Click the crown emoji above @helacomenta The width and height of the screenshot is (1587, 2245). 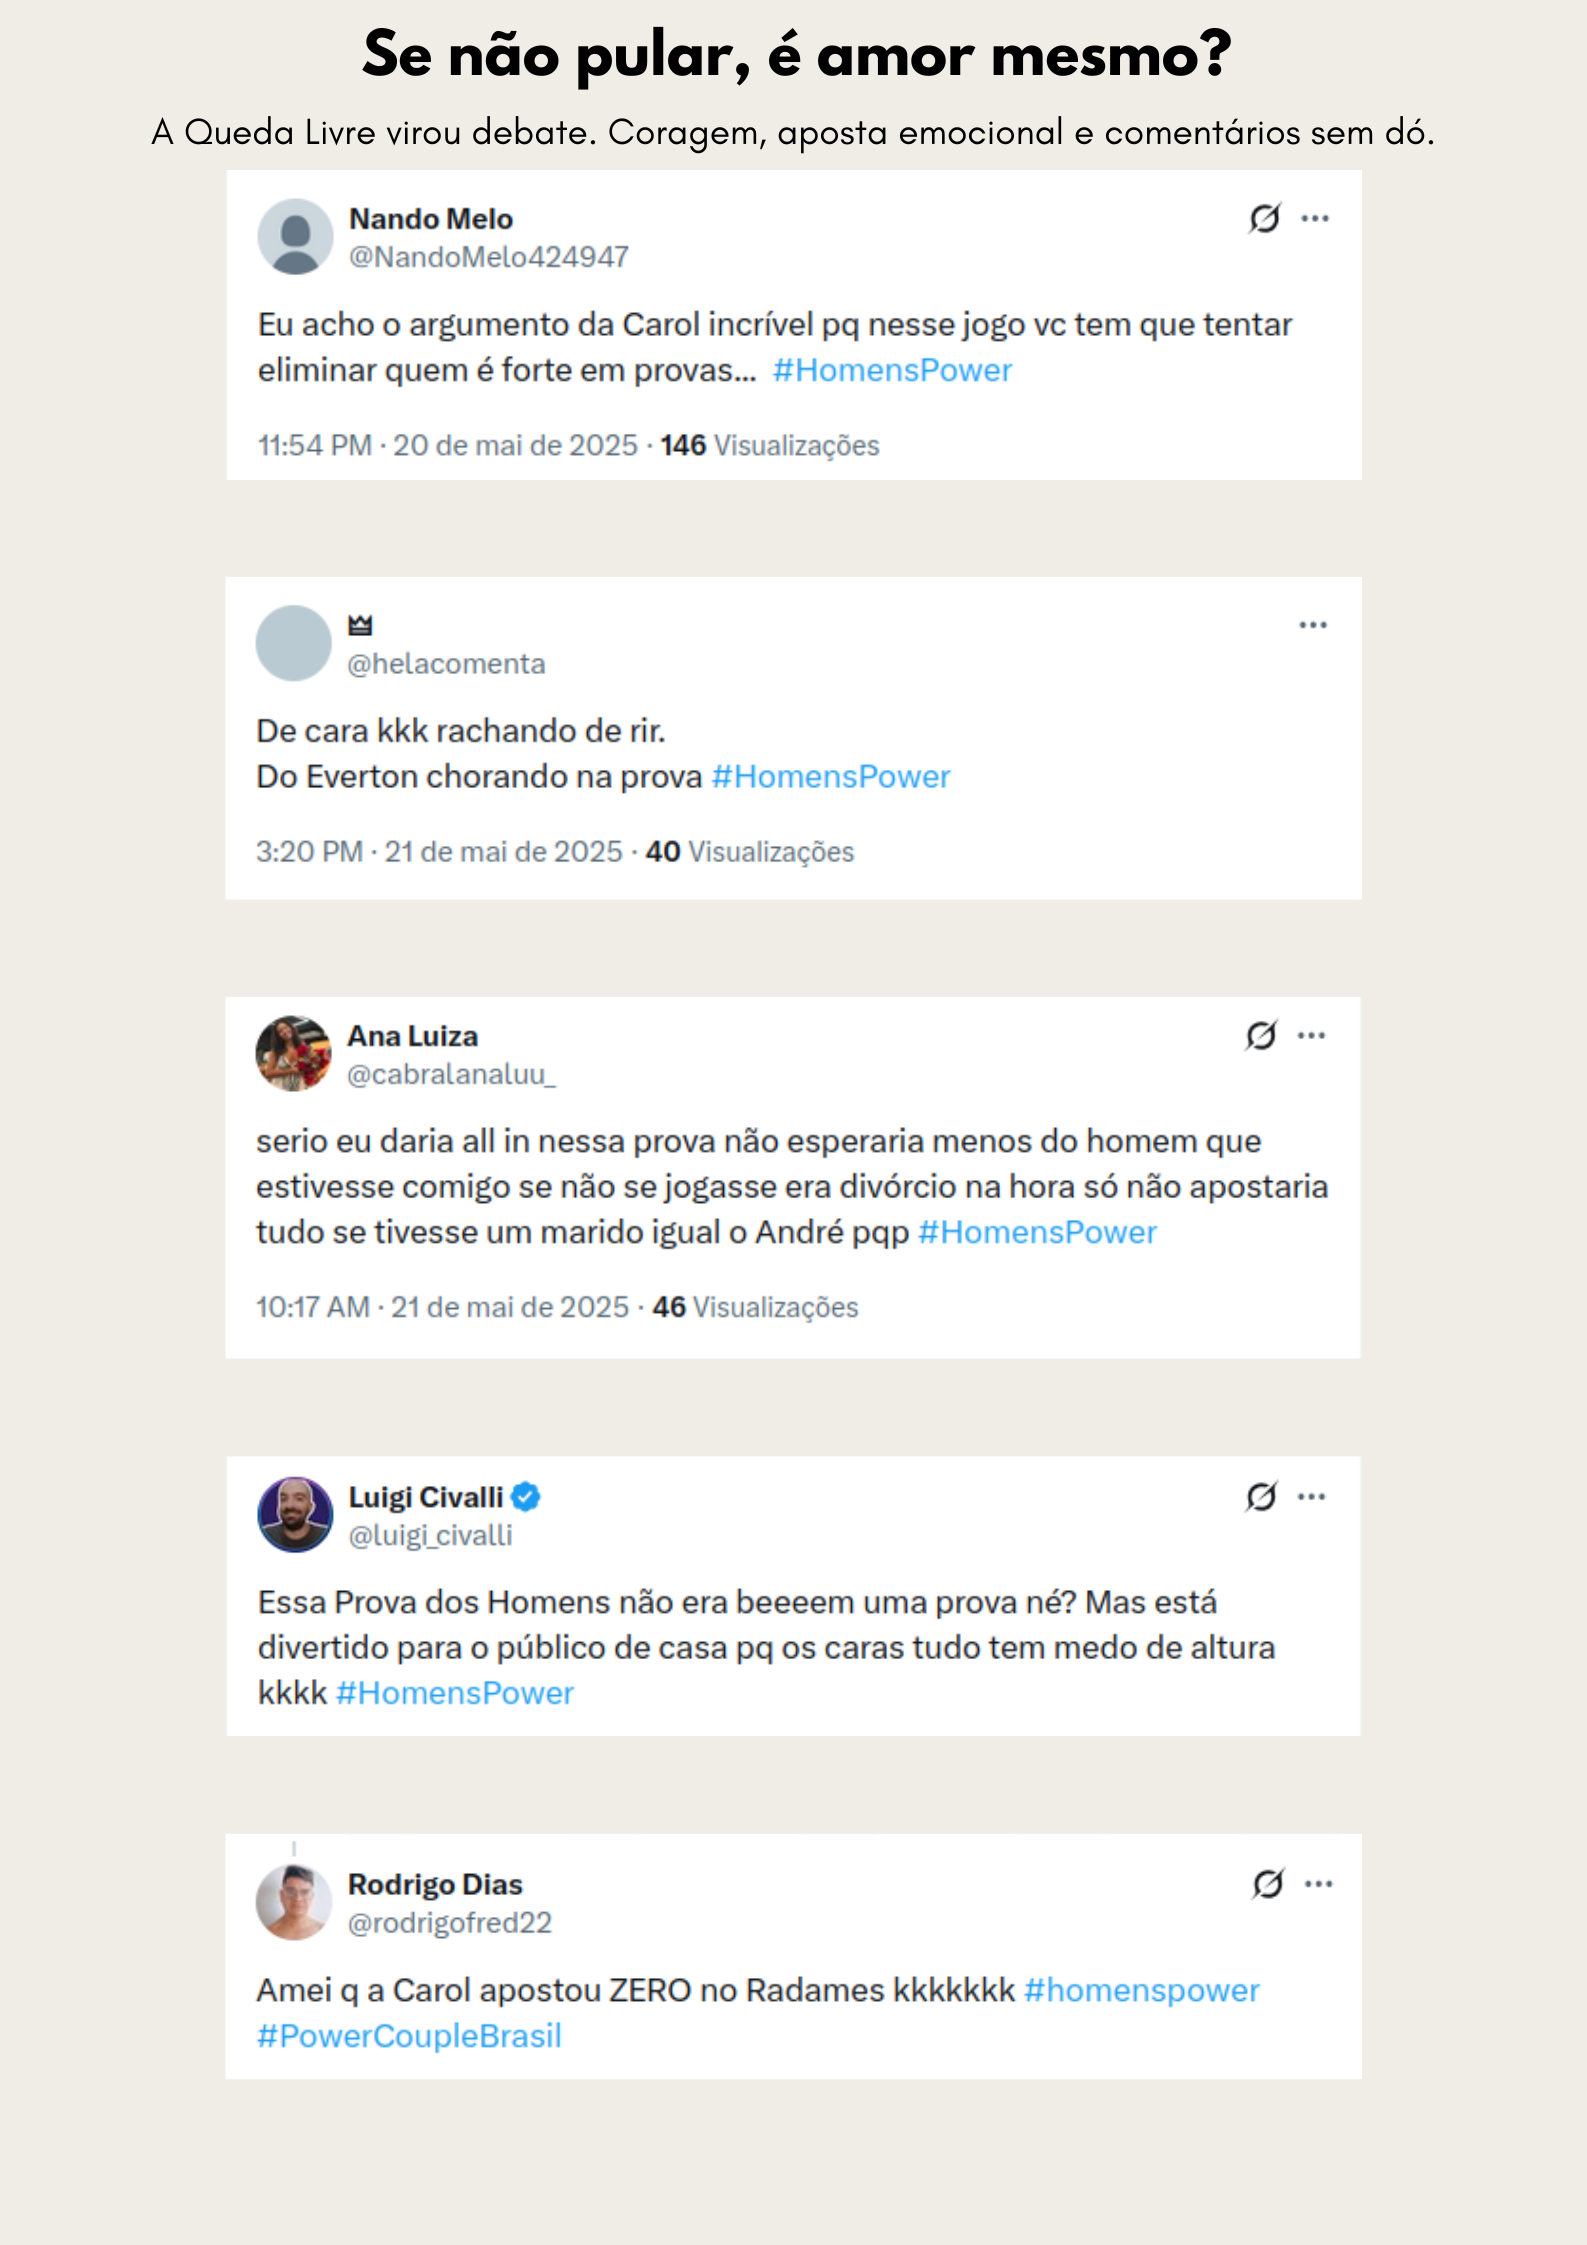point(360,626)
